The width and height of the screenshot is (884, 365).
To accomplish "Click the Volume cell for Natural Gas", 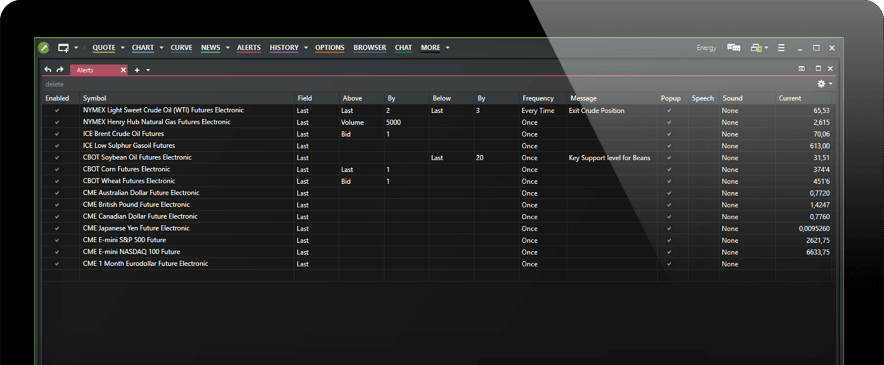I will tap(361, 122).
